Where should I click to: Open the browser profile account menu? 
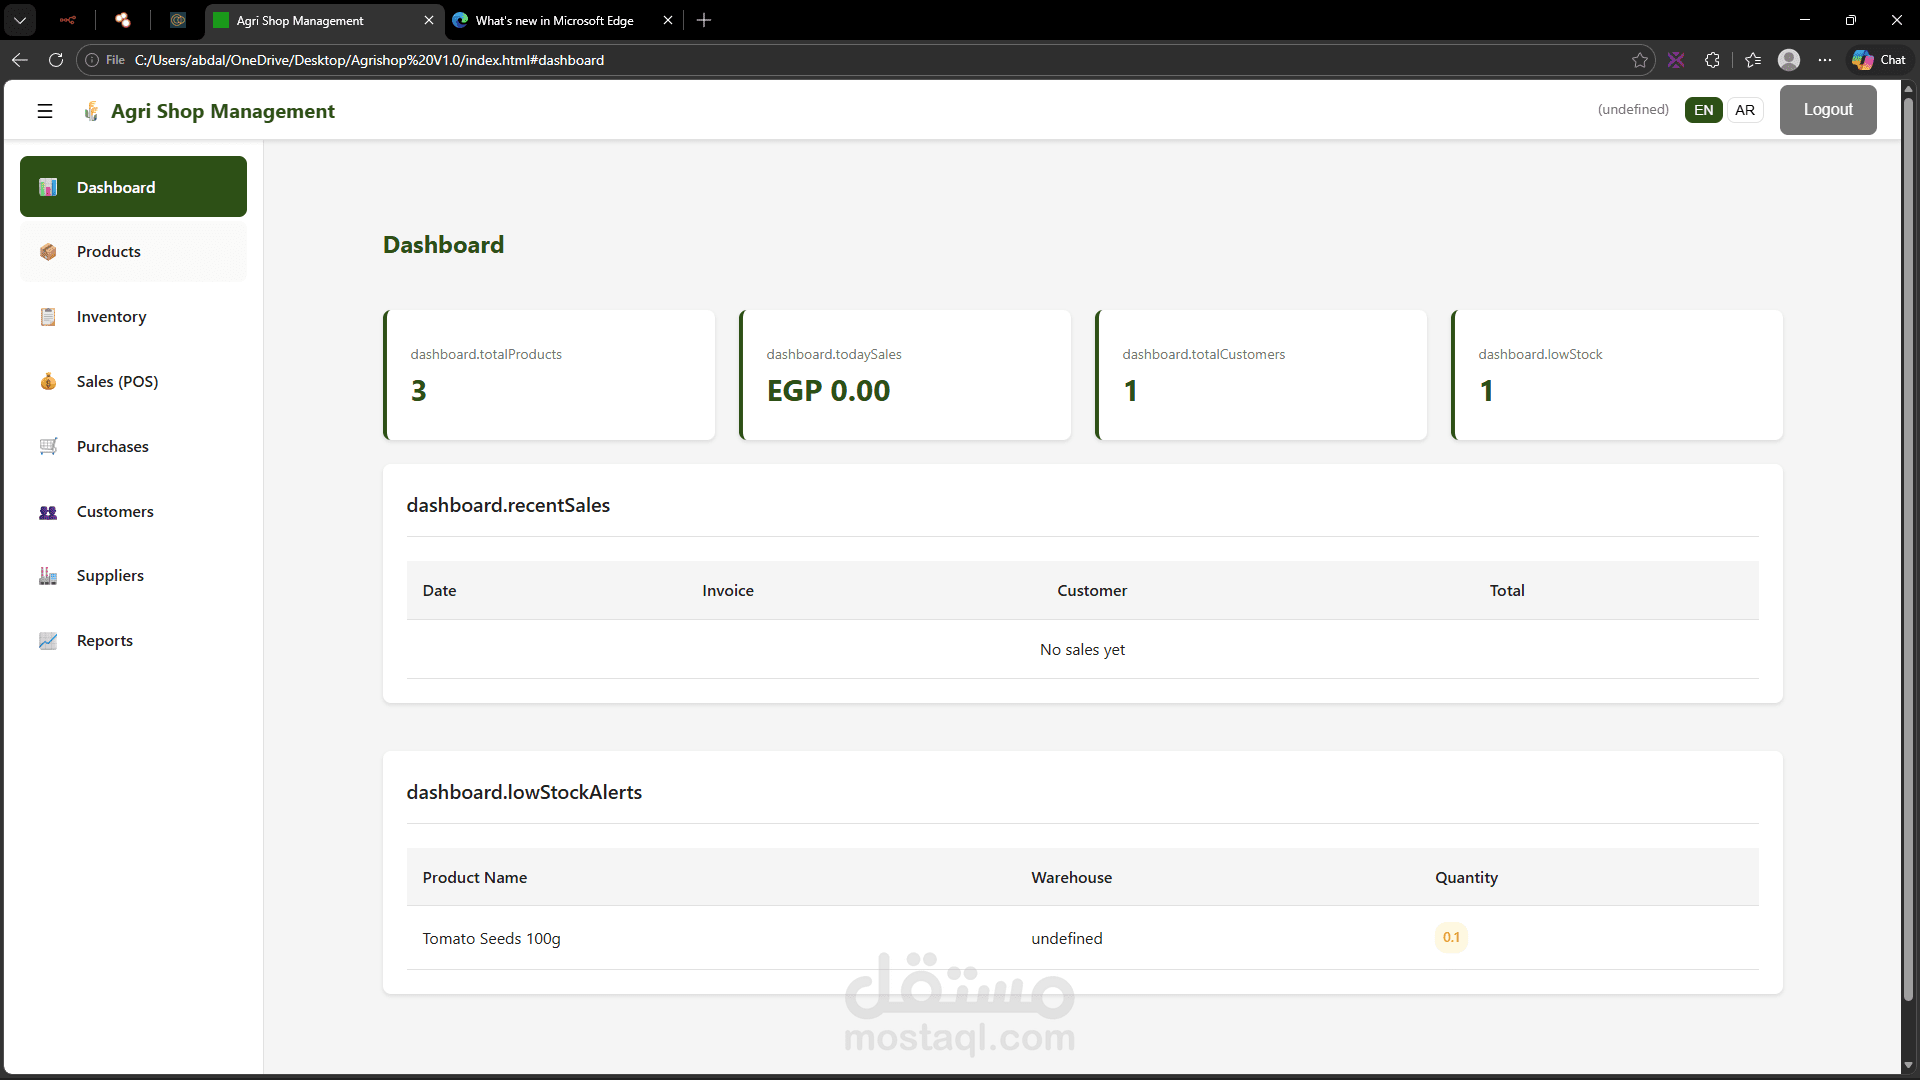pyautogui.click(x=1790, y=60)
